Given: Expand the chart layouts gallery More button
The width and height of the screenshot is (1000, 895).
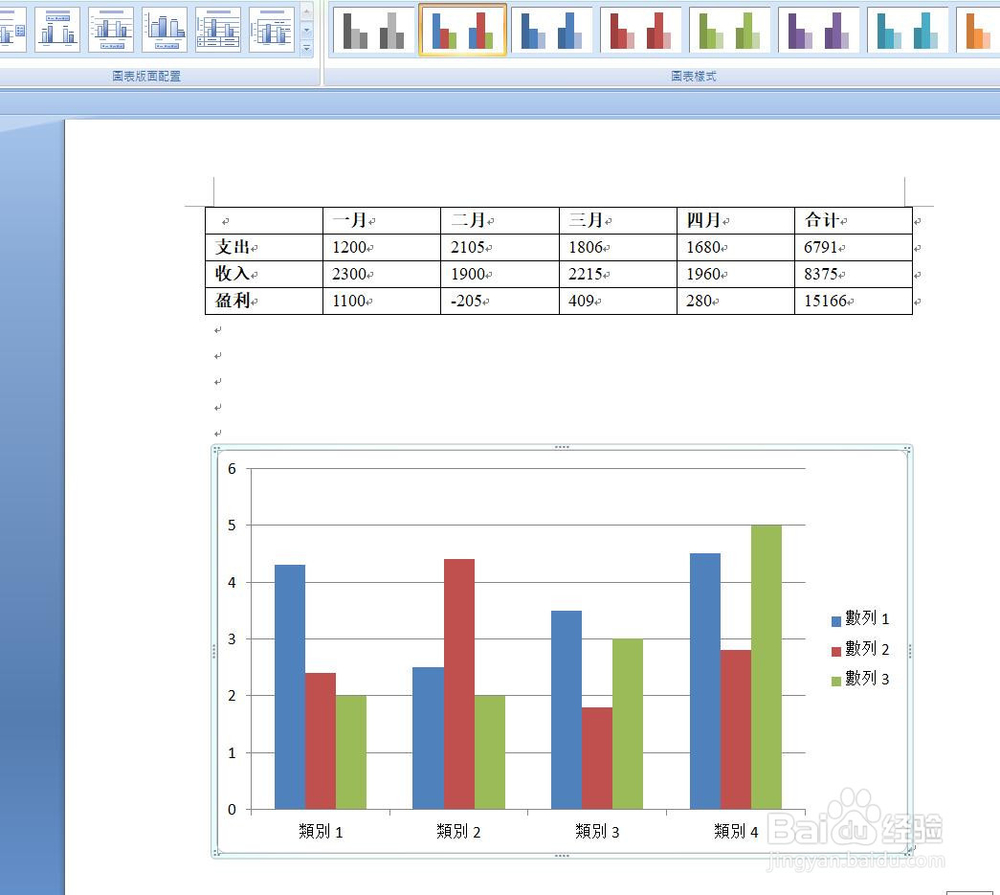Looking at the screenshot, I should pyautogui.click(x=306, y=48).
